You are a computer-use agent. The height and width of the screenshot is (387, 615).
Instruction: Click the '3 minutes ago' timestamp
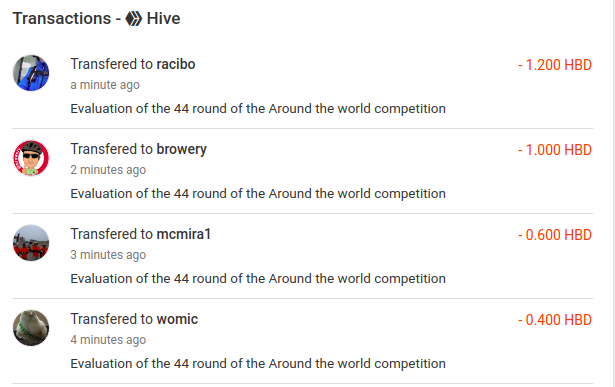pos(108,255)
